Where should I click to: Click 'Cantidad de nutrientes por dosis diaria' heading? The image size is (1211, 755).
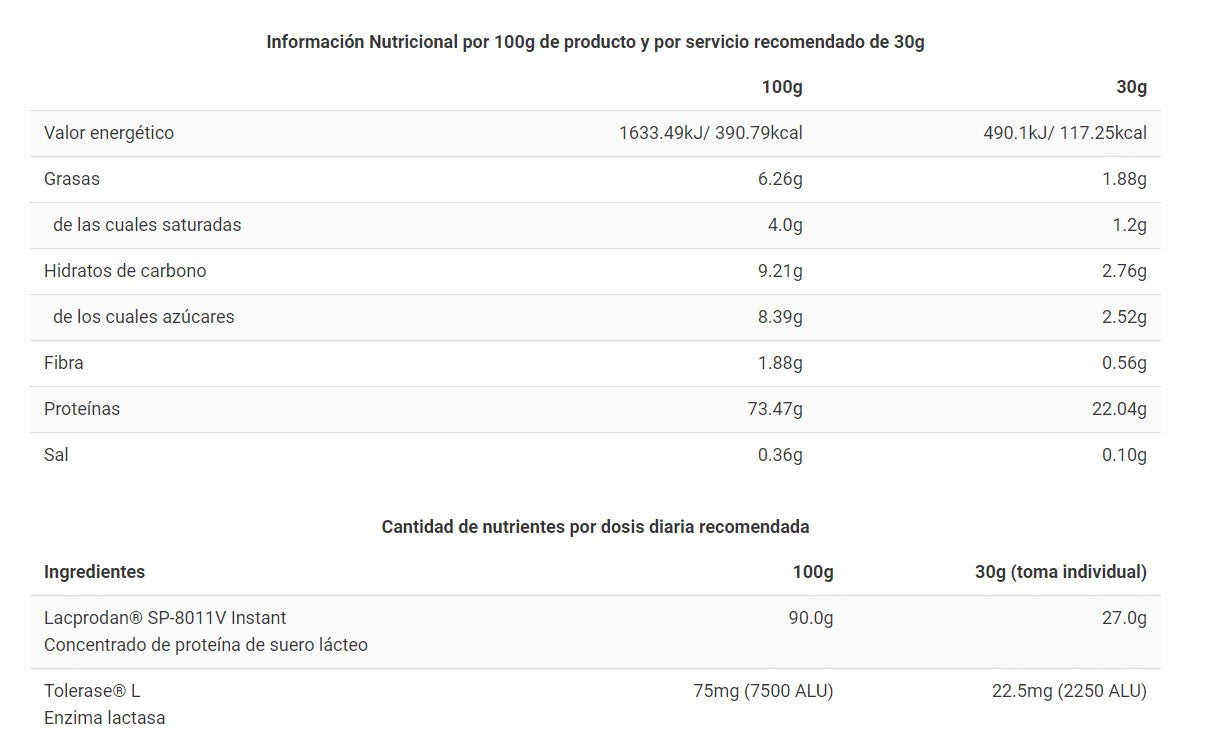[595, 527]
